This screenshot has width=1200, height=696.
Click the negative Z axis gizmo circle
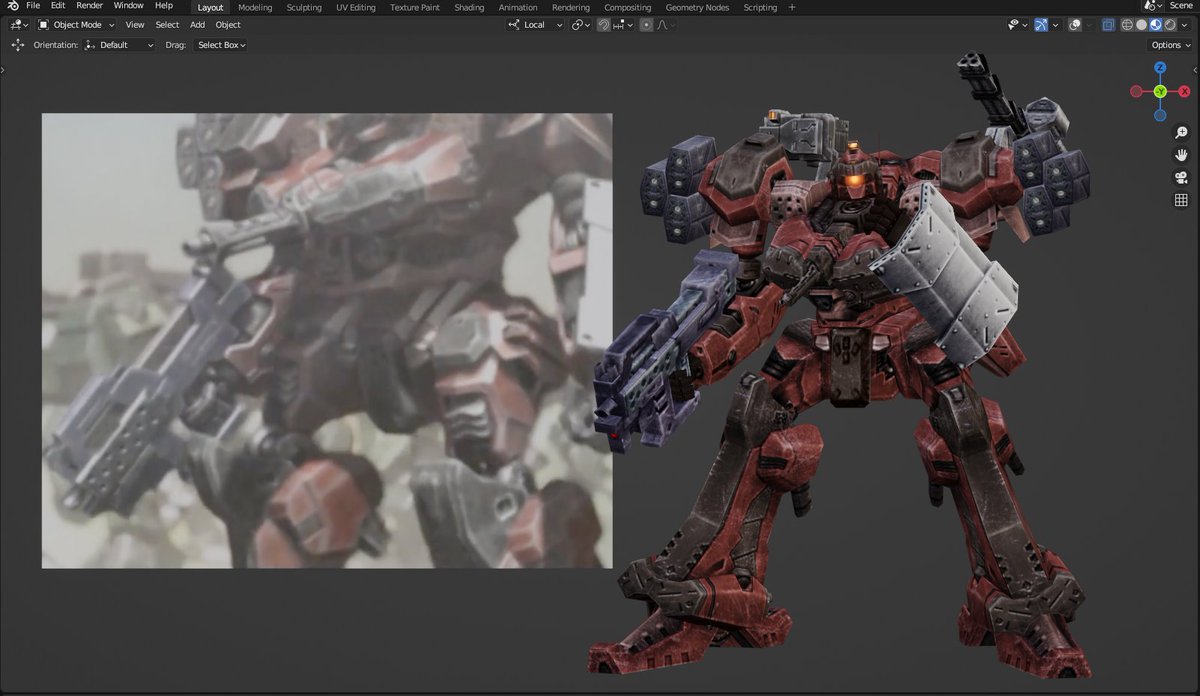pos(1160,115)
